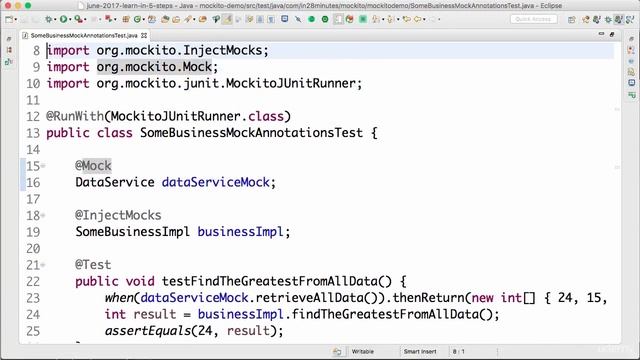The image size is (640, 360).
Task: Click the Search flashlight toolbar icon
Action: (188, 19)
